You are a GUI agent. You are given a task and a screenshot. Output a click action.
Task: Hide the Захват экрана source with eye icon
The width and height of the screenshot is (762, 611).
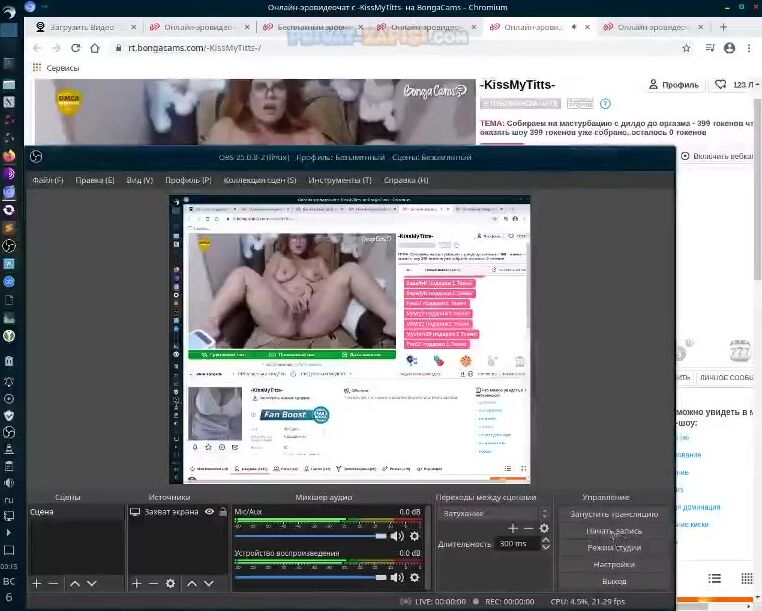[209, 512]
